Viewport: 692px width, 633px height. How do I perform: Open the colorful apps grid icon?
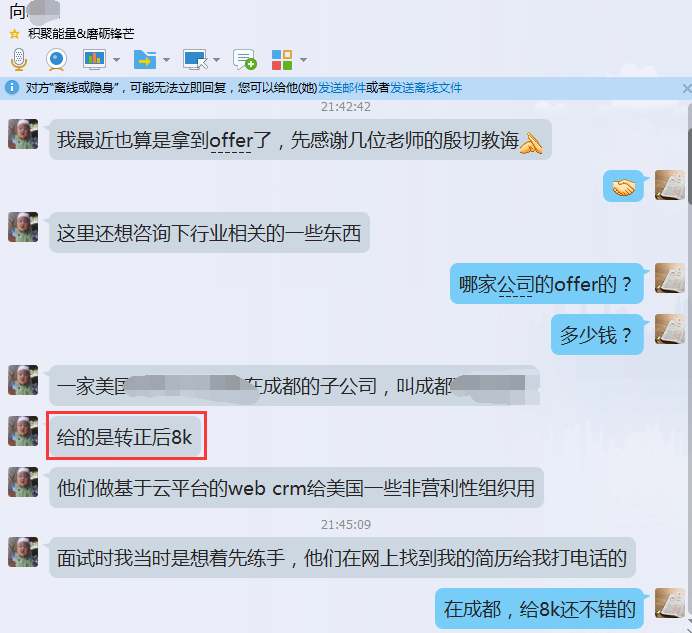click(282, 60)
